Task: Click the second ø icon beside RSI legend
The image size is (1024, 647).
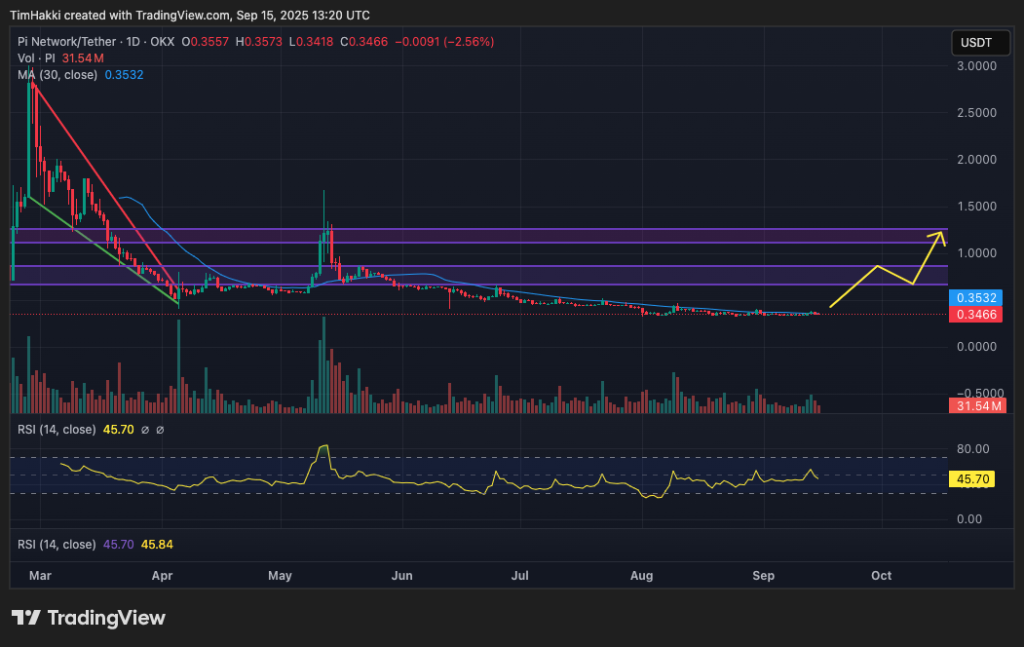Action: pyautogui.click(x=160, y=428)
